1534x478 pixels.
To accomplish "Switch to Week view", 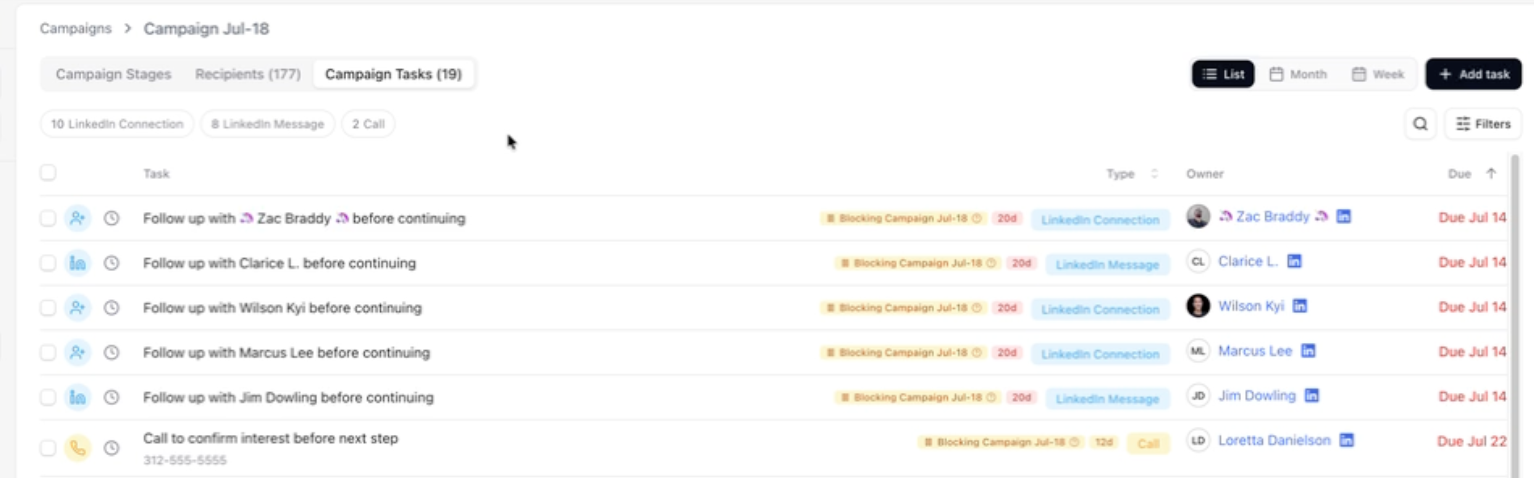I will click(1378, 74).
